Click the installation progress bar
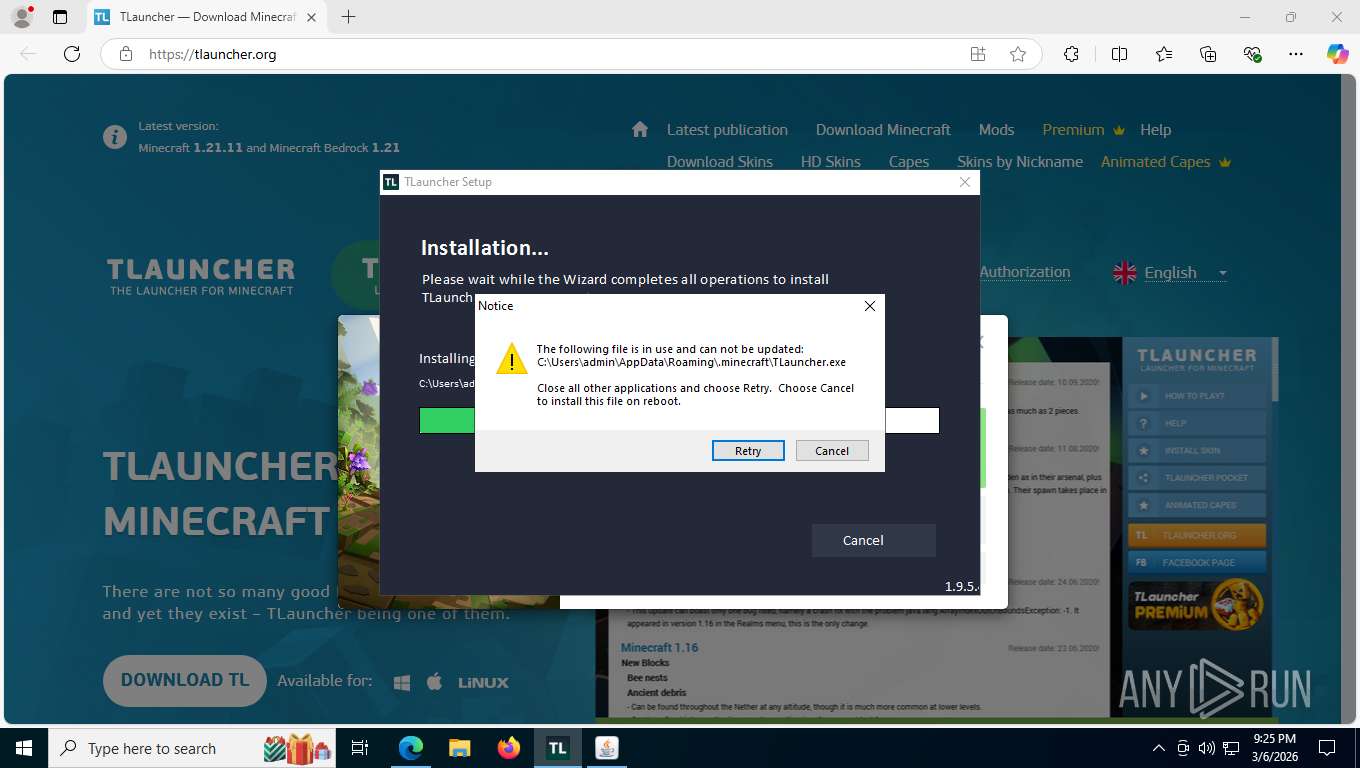 point(679,420)
